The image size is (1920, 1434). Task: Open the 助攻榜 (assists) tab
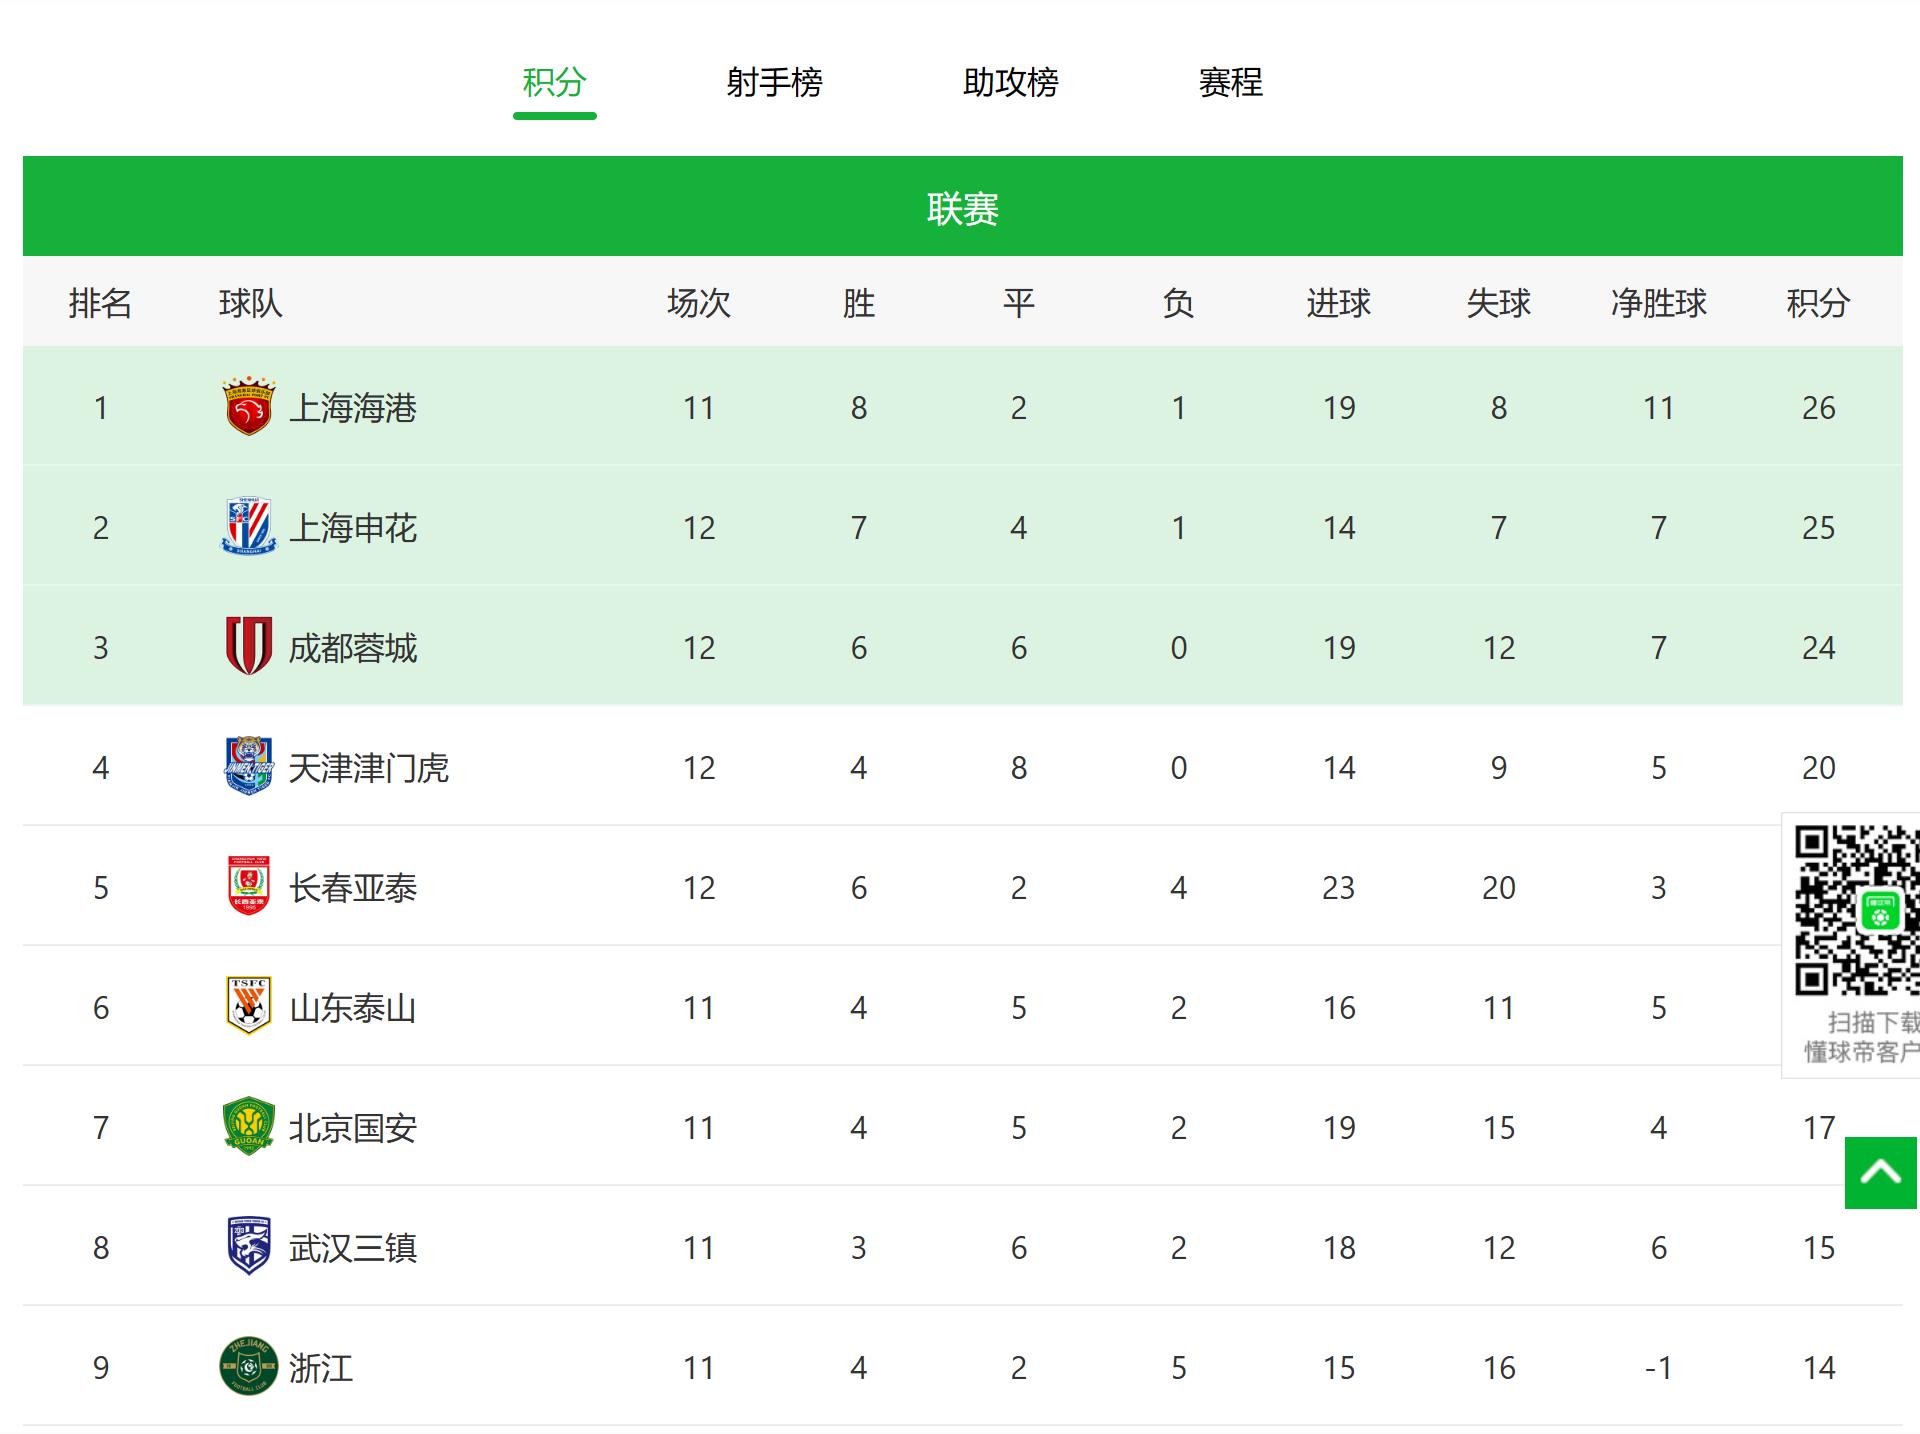(x=1010, y=82)
